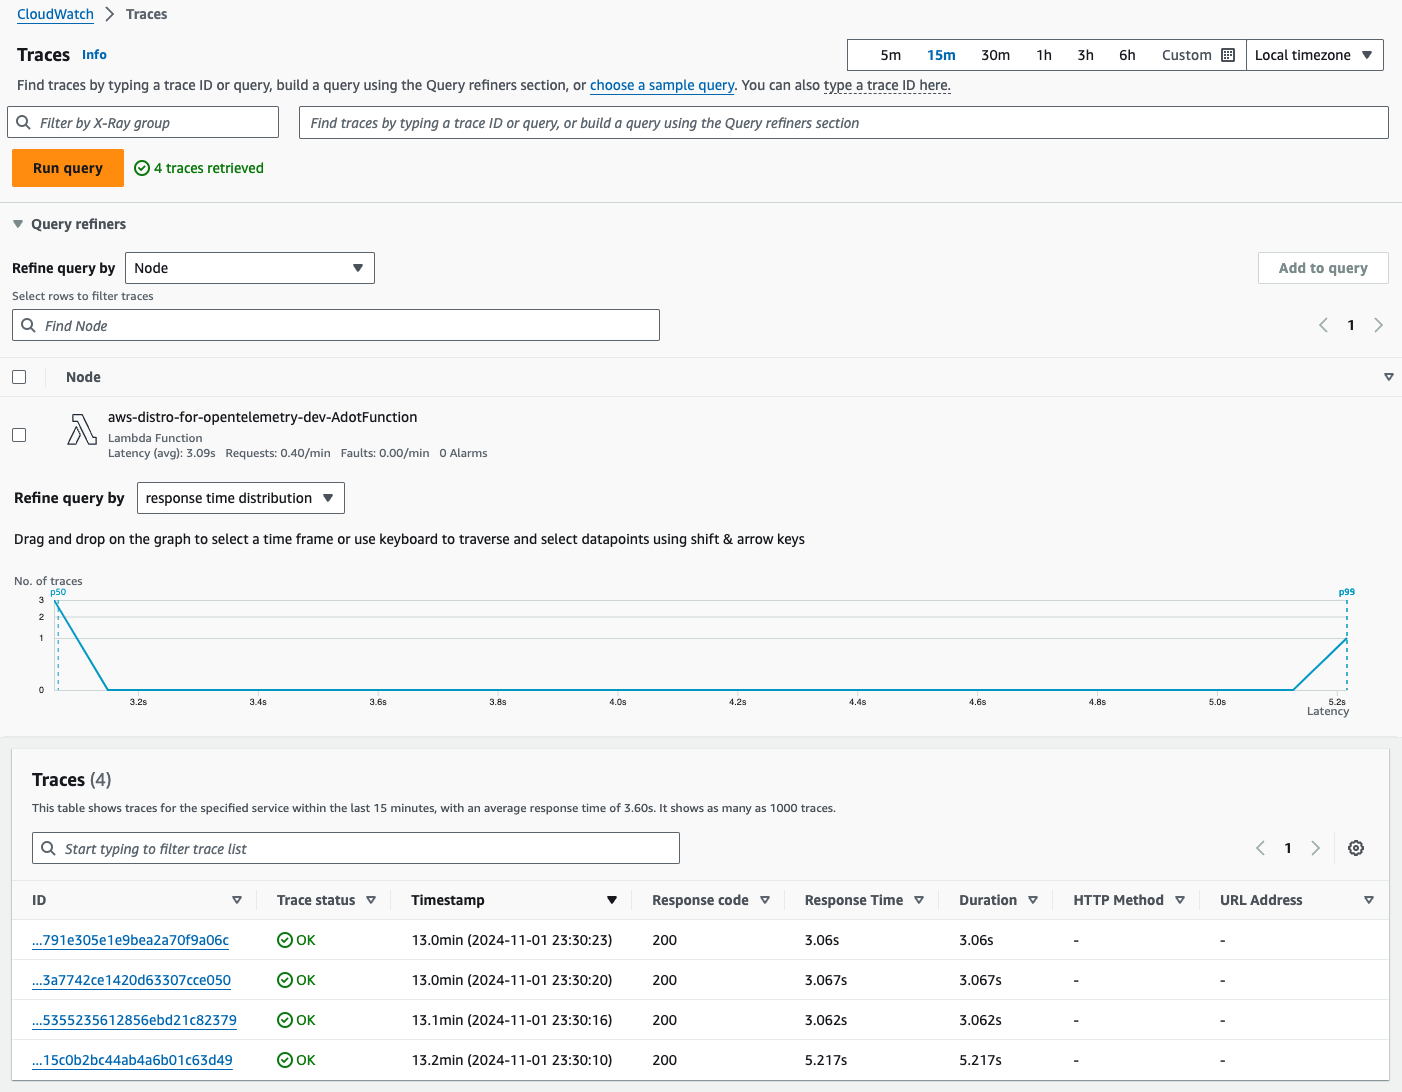Click the green check icon next to traces retrieved
The width and height of the screenshot is (1402, 1092).
click(142, 168)
